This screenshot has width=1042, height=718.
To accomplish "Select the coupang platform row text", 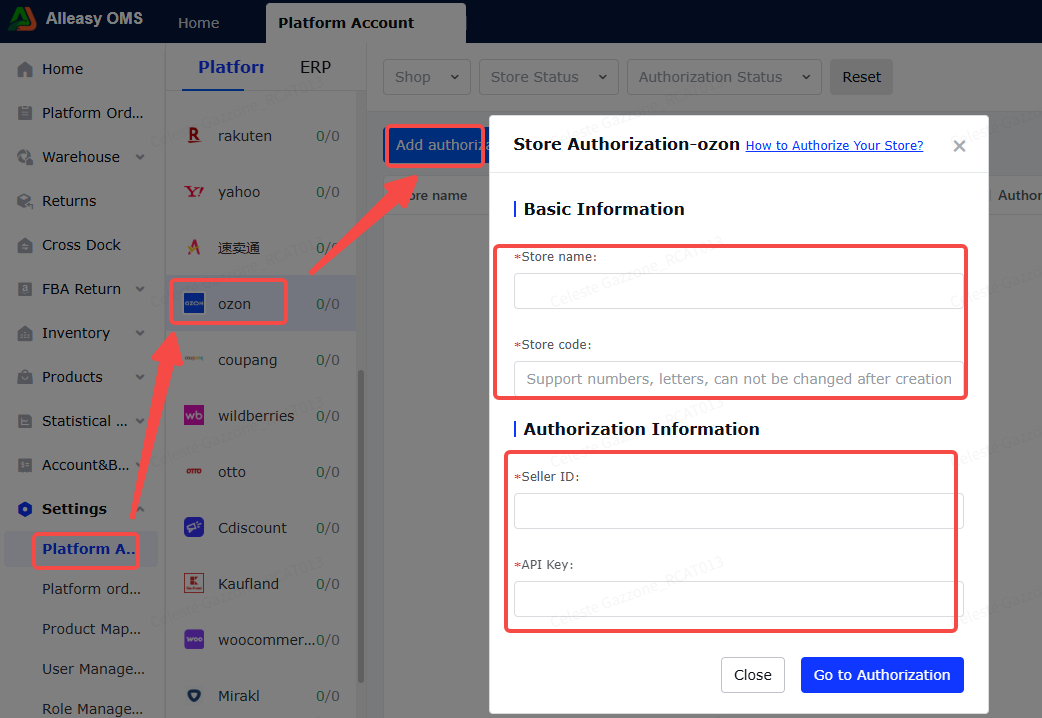I will pyautogui.click(x=247, y=360).
